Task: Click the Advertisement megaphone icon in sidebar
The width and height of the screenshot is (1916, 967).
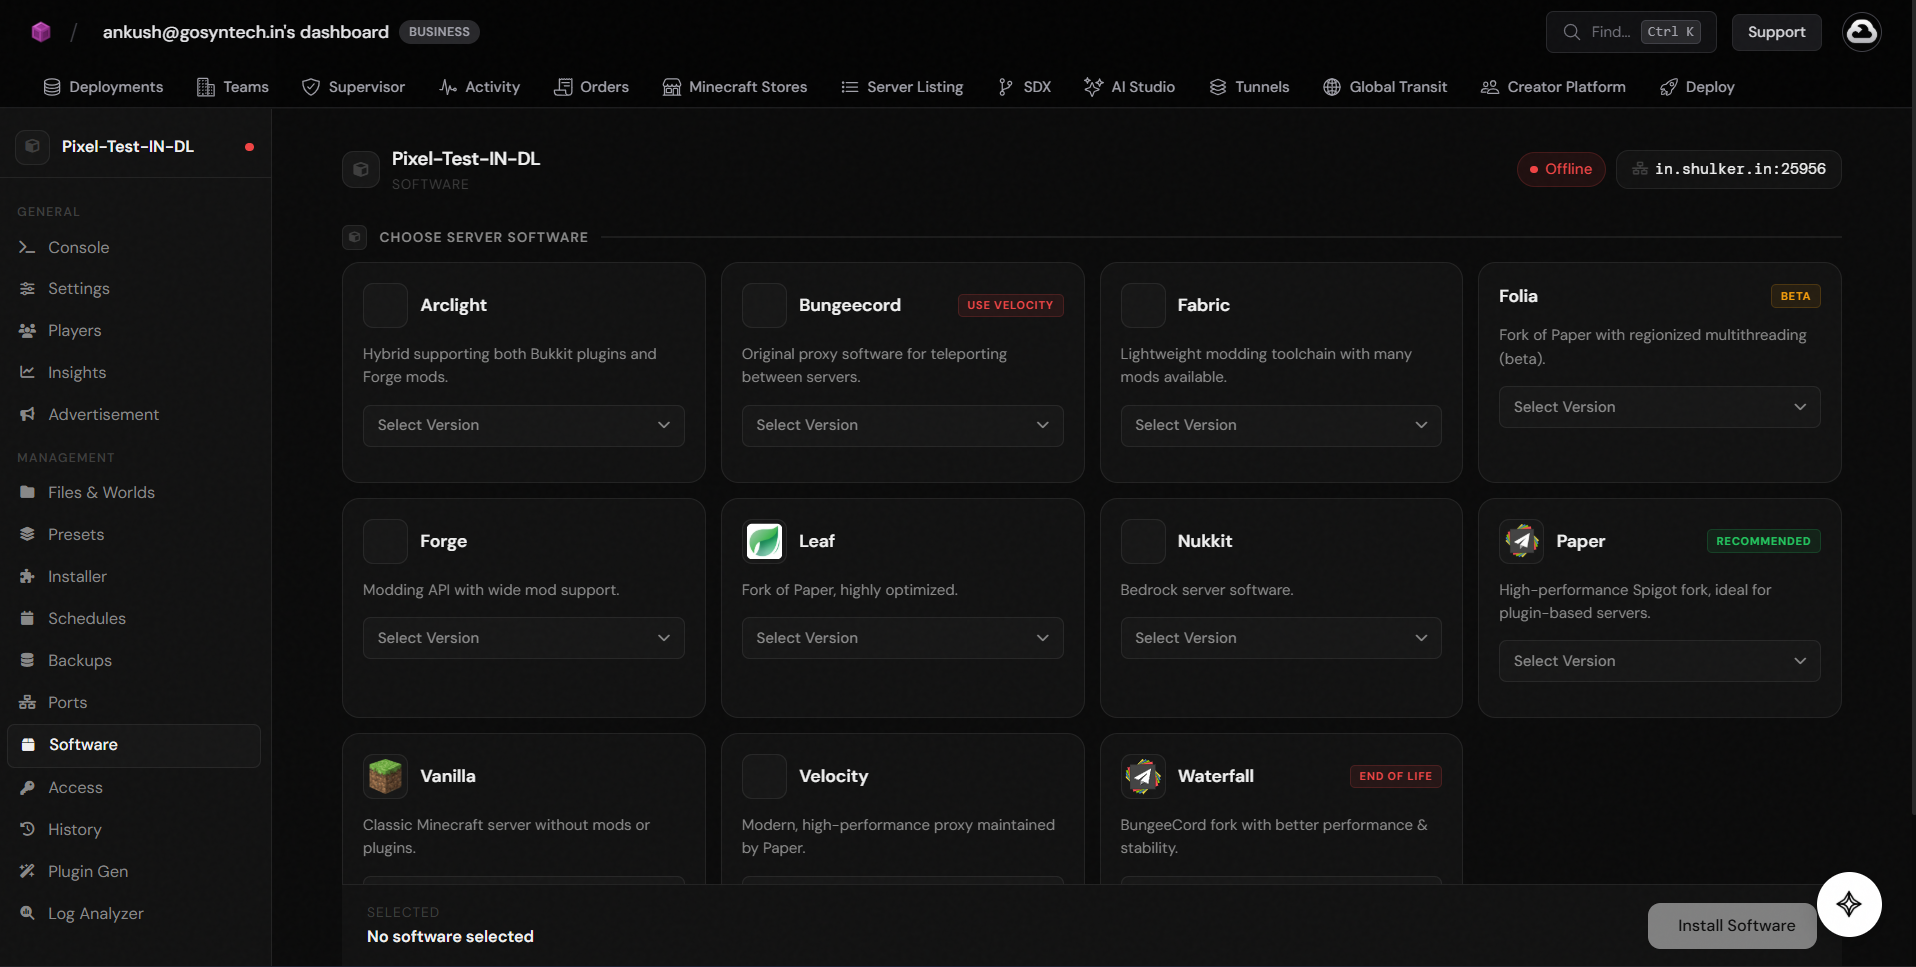Action: click(x=27, y=414)
